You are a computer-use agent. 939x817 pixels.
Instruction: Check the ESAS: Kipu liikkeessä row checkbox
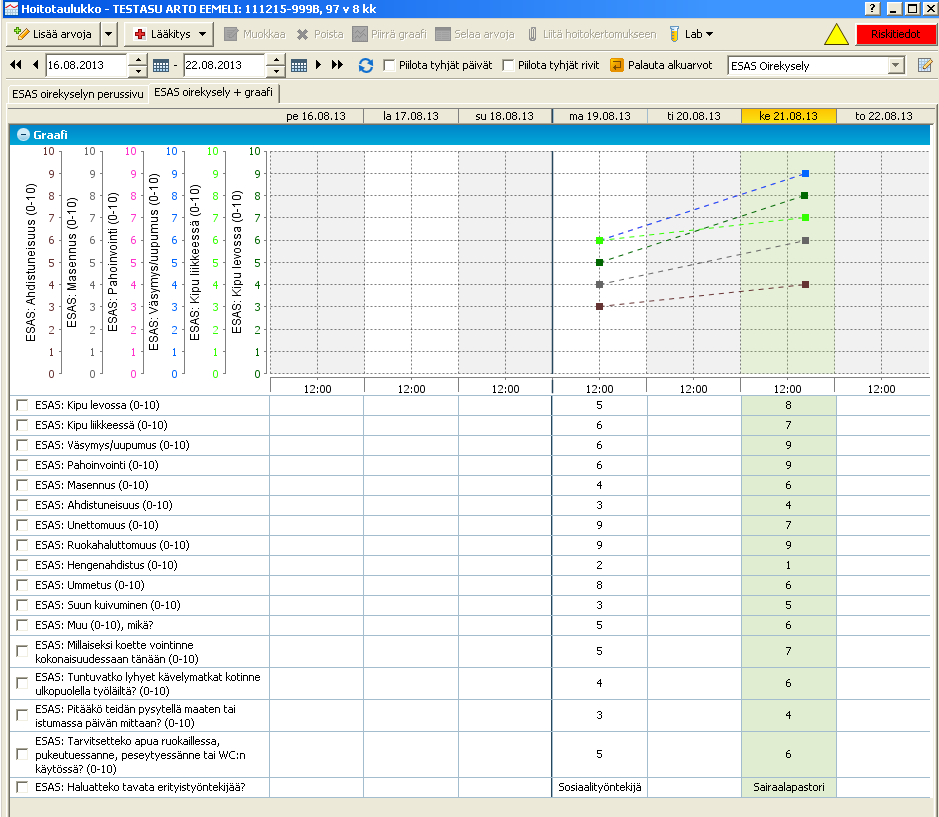click(22, 425)
